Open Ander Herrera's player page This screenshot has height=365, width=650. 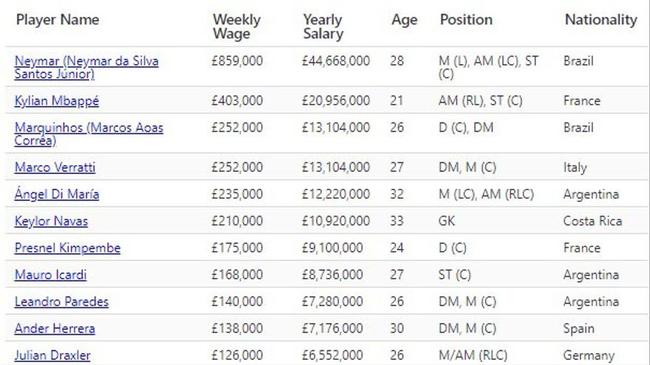(55, 328)
